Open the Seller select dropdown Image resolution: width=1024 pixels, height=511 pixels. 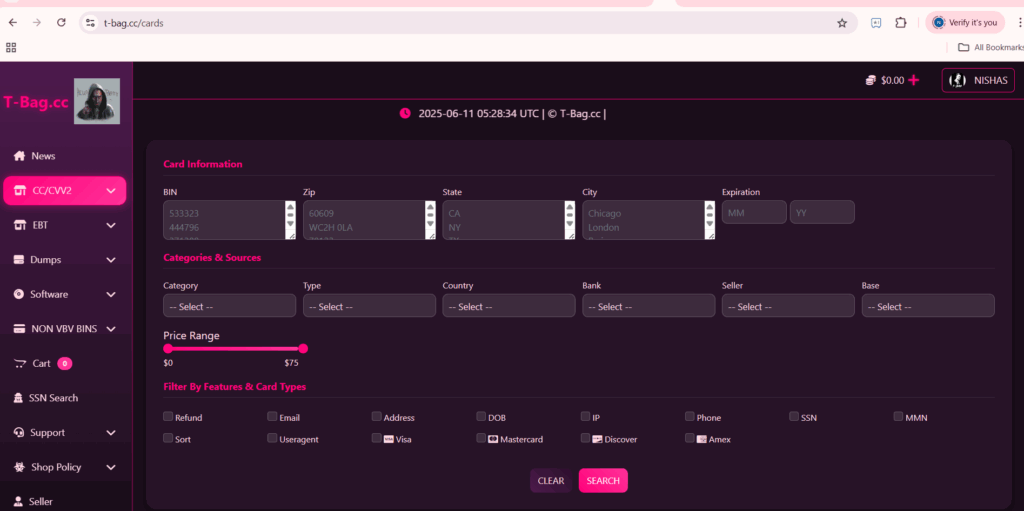[x=788, y=306]
